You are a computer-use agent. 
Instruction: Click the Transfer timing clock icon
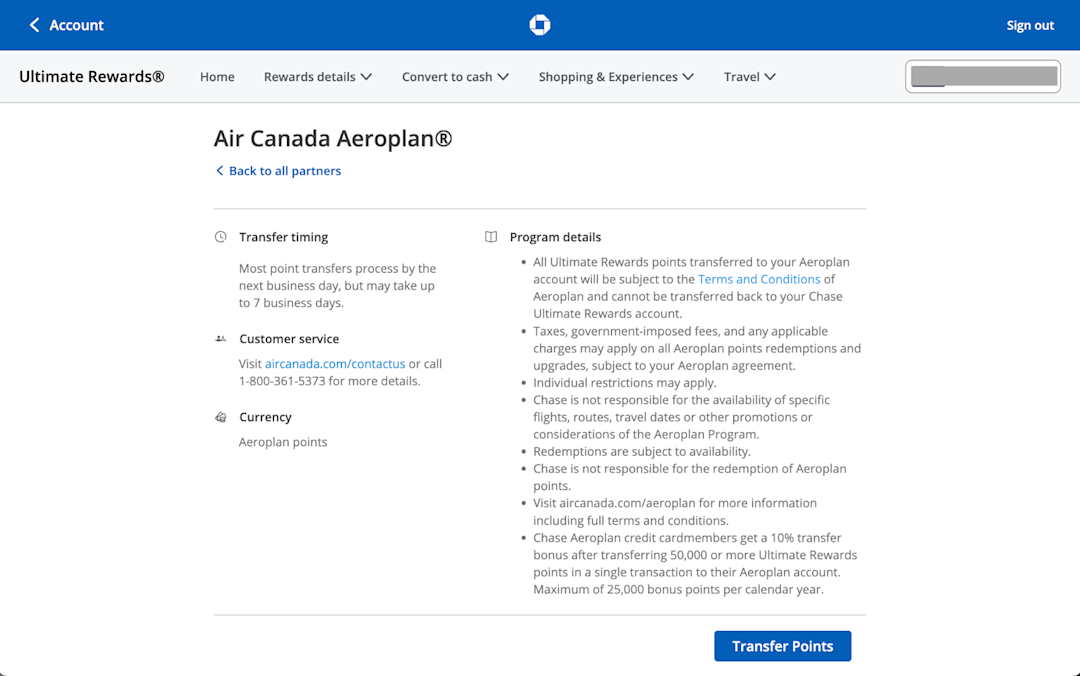(x=220, y=237)
